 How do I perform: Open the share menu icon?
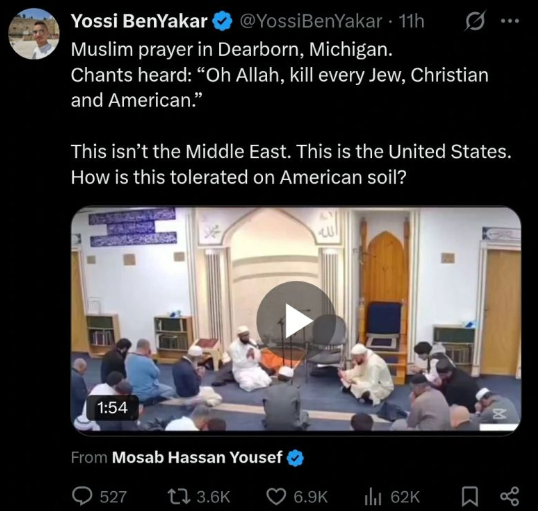[510, 497]
